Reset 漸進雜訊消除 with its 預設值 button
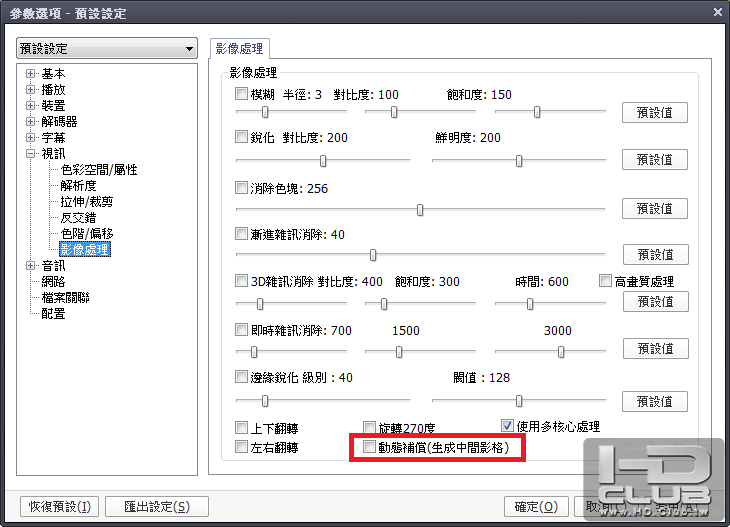This screenshot has height=527, width=730. click(656, 255)
